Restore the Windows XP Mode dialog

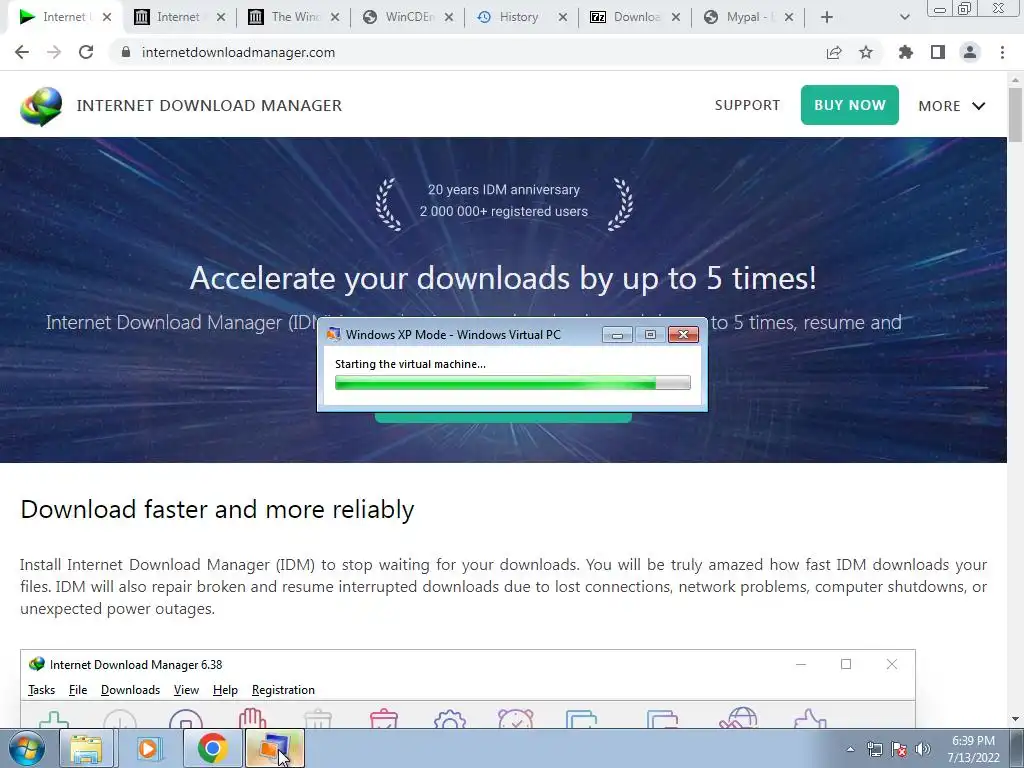pos(650,335)
